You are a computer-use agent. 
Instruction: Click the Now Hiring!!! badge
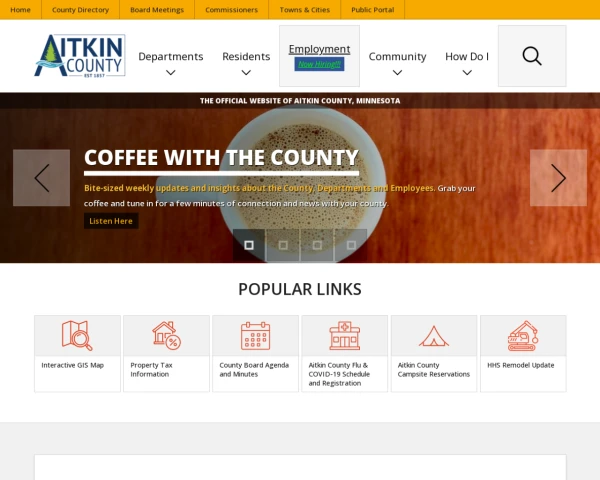[319, 64]
